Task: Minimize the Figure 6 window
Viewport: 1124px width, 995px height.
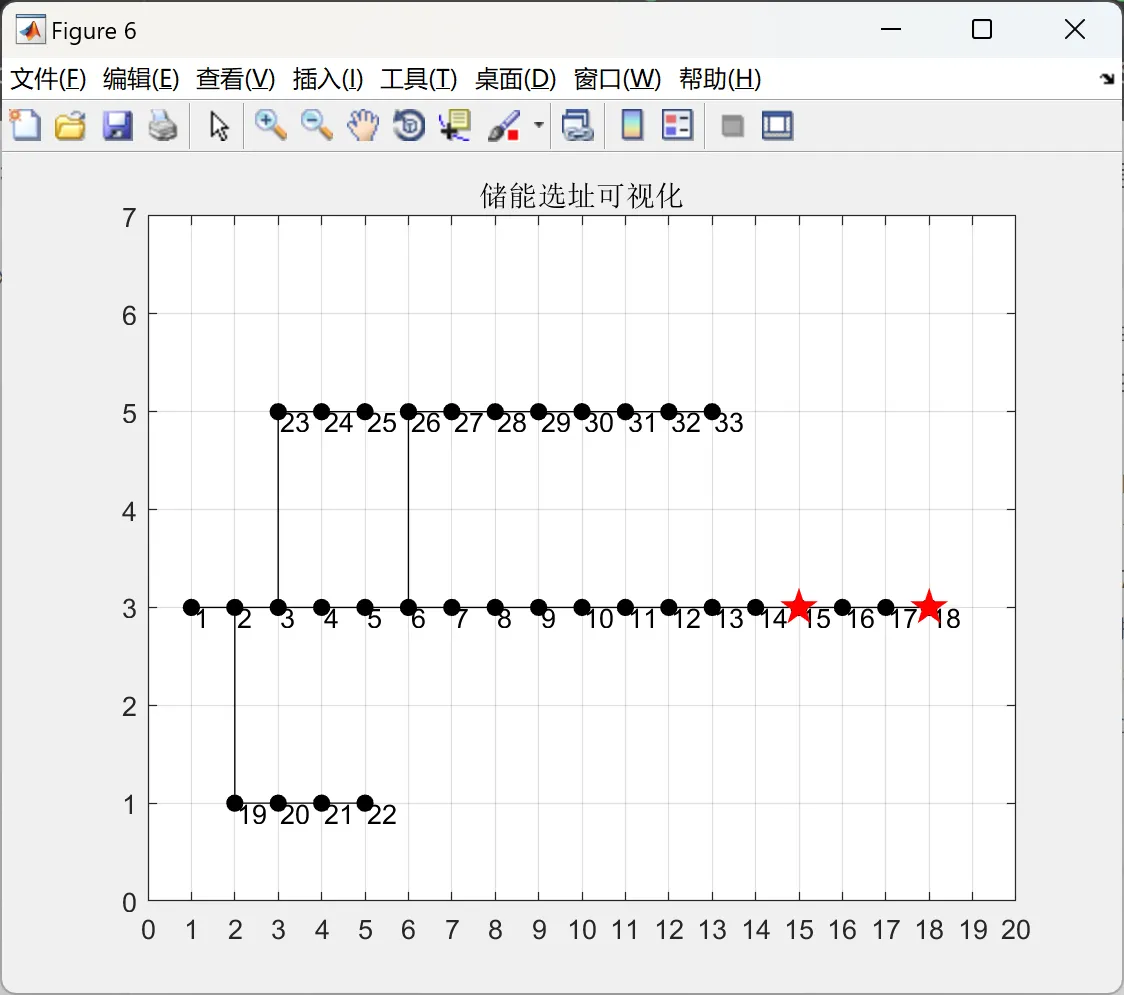Action: click(x=891, y=29)
